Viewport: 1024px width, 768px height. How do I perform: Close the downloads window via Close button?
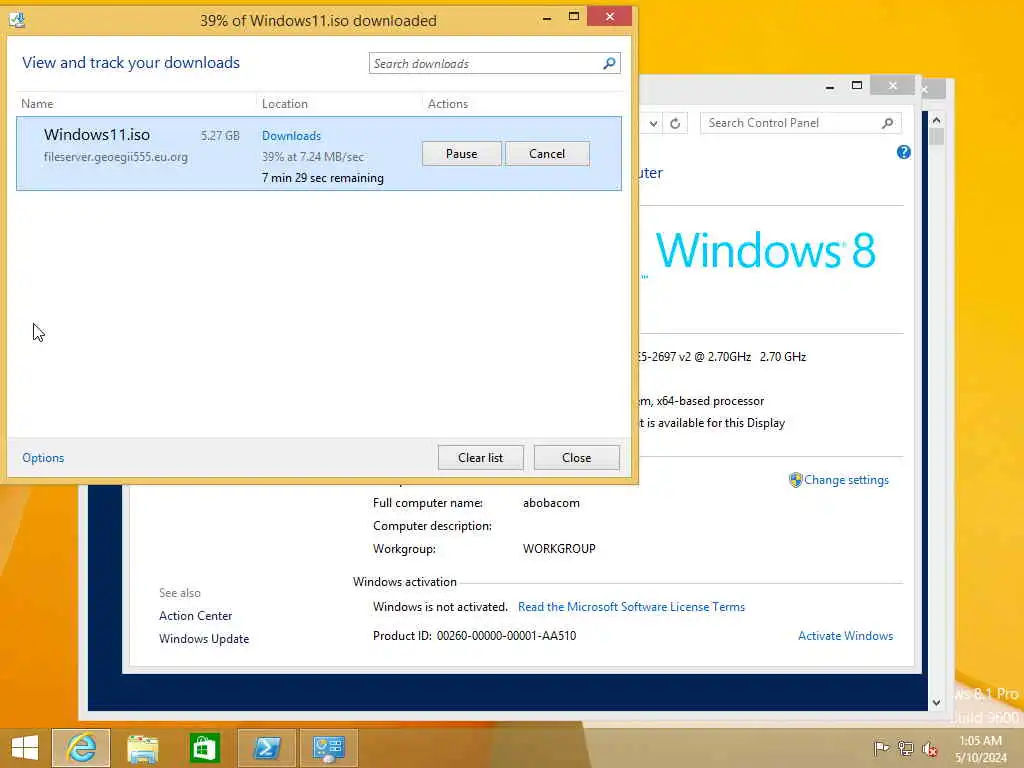[x=577, y=458]
